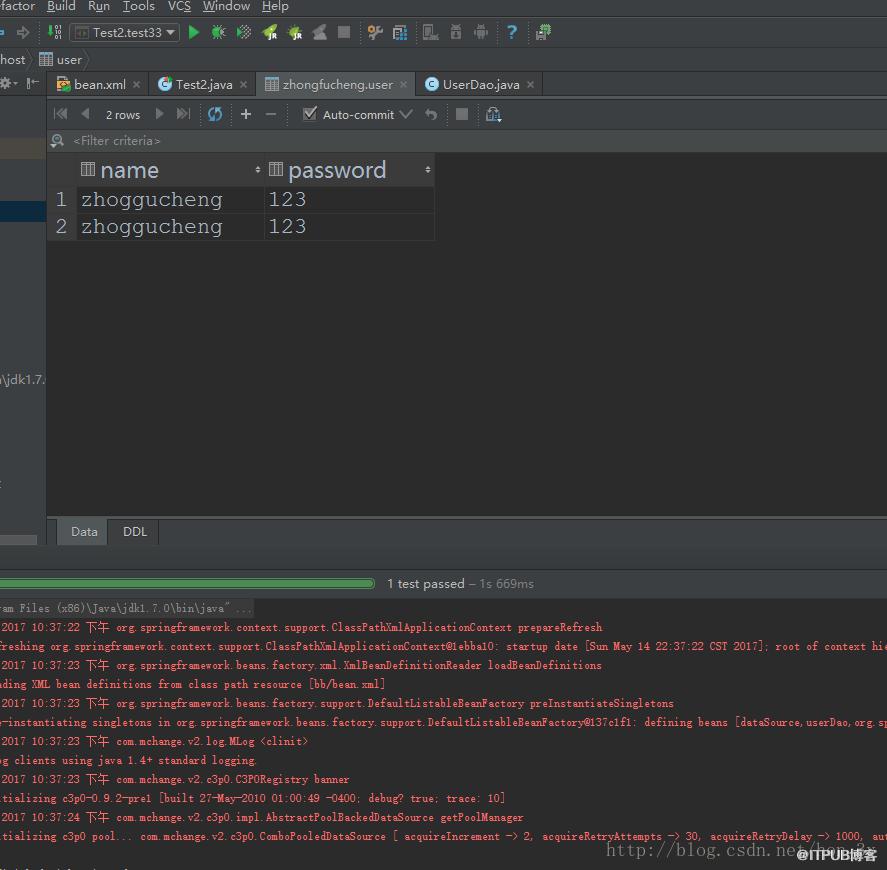The height and width of the screenshot is (870, 887).
Task: Open the Auto-commit transaction mode dropdown arrow
Action: 406,114
